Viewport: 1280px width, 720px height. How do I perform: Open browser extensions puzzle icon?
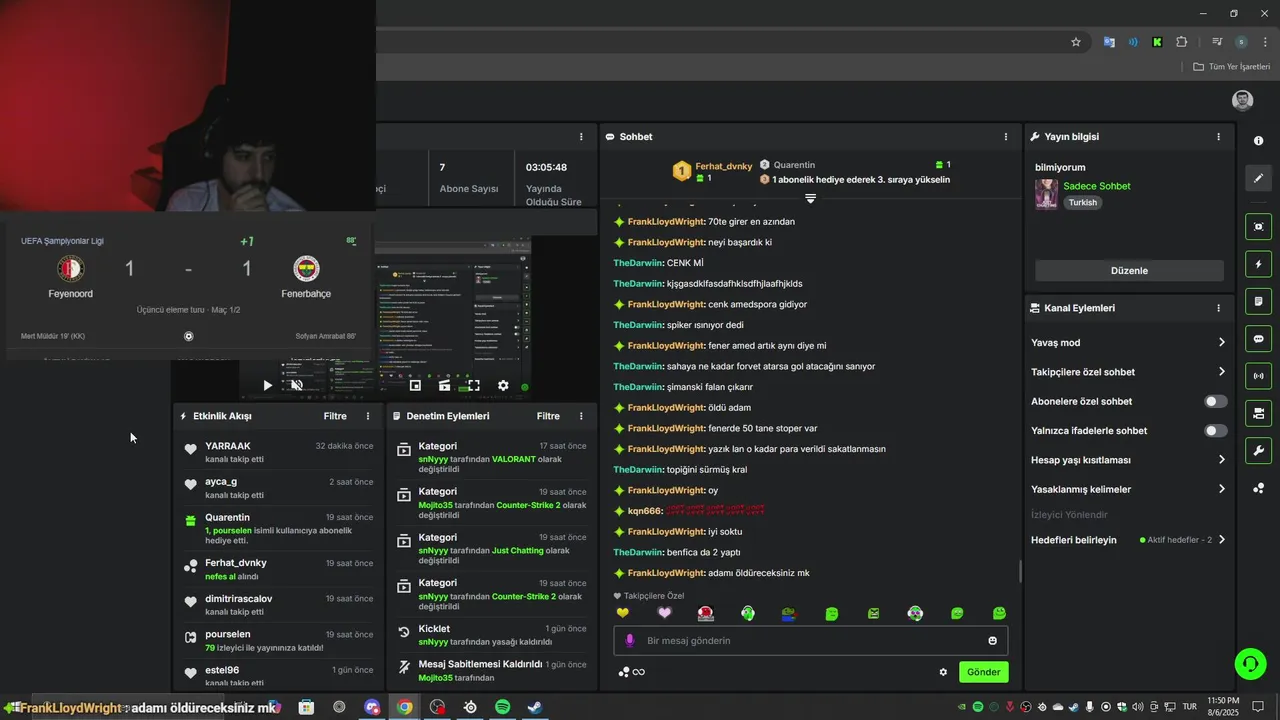(x=1182, y=42)
